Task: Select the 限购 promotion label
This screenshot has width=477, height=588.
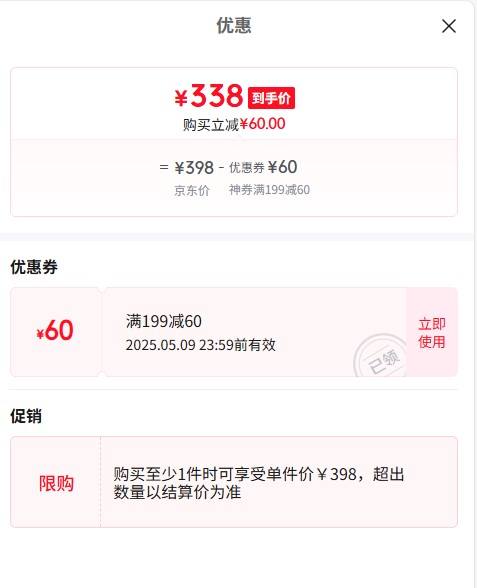Action: click(x=56, y=483)
